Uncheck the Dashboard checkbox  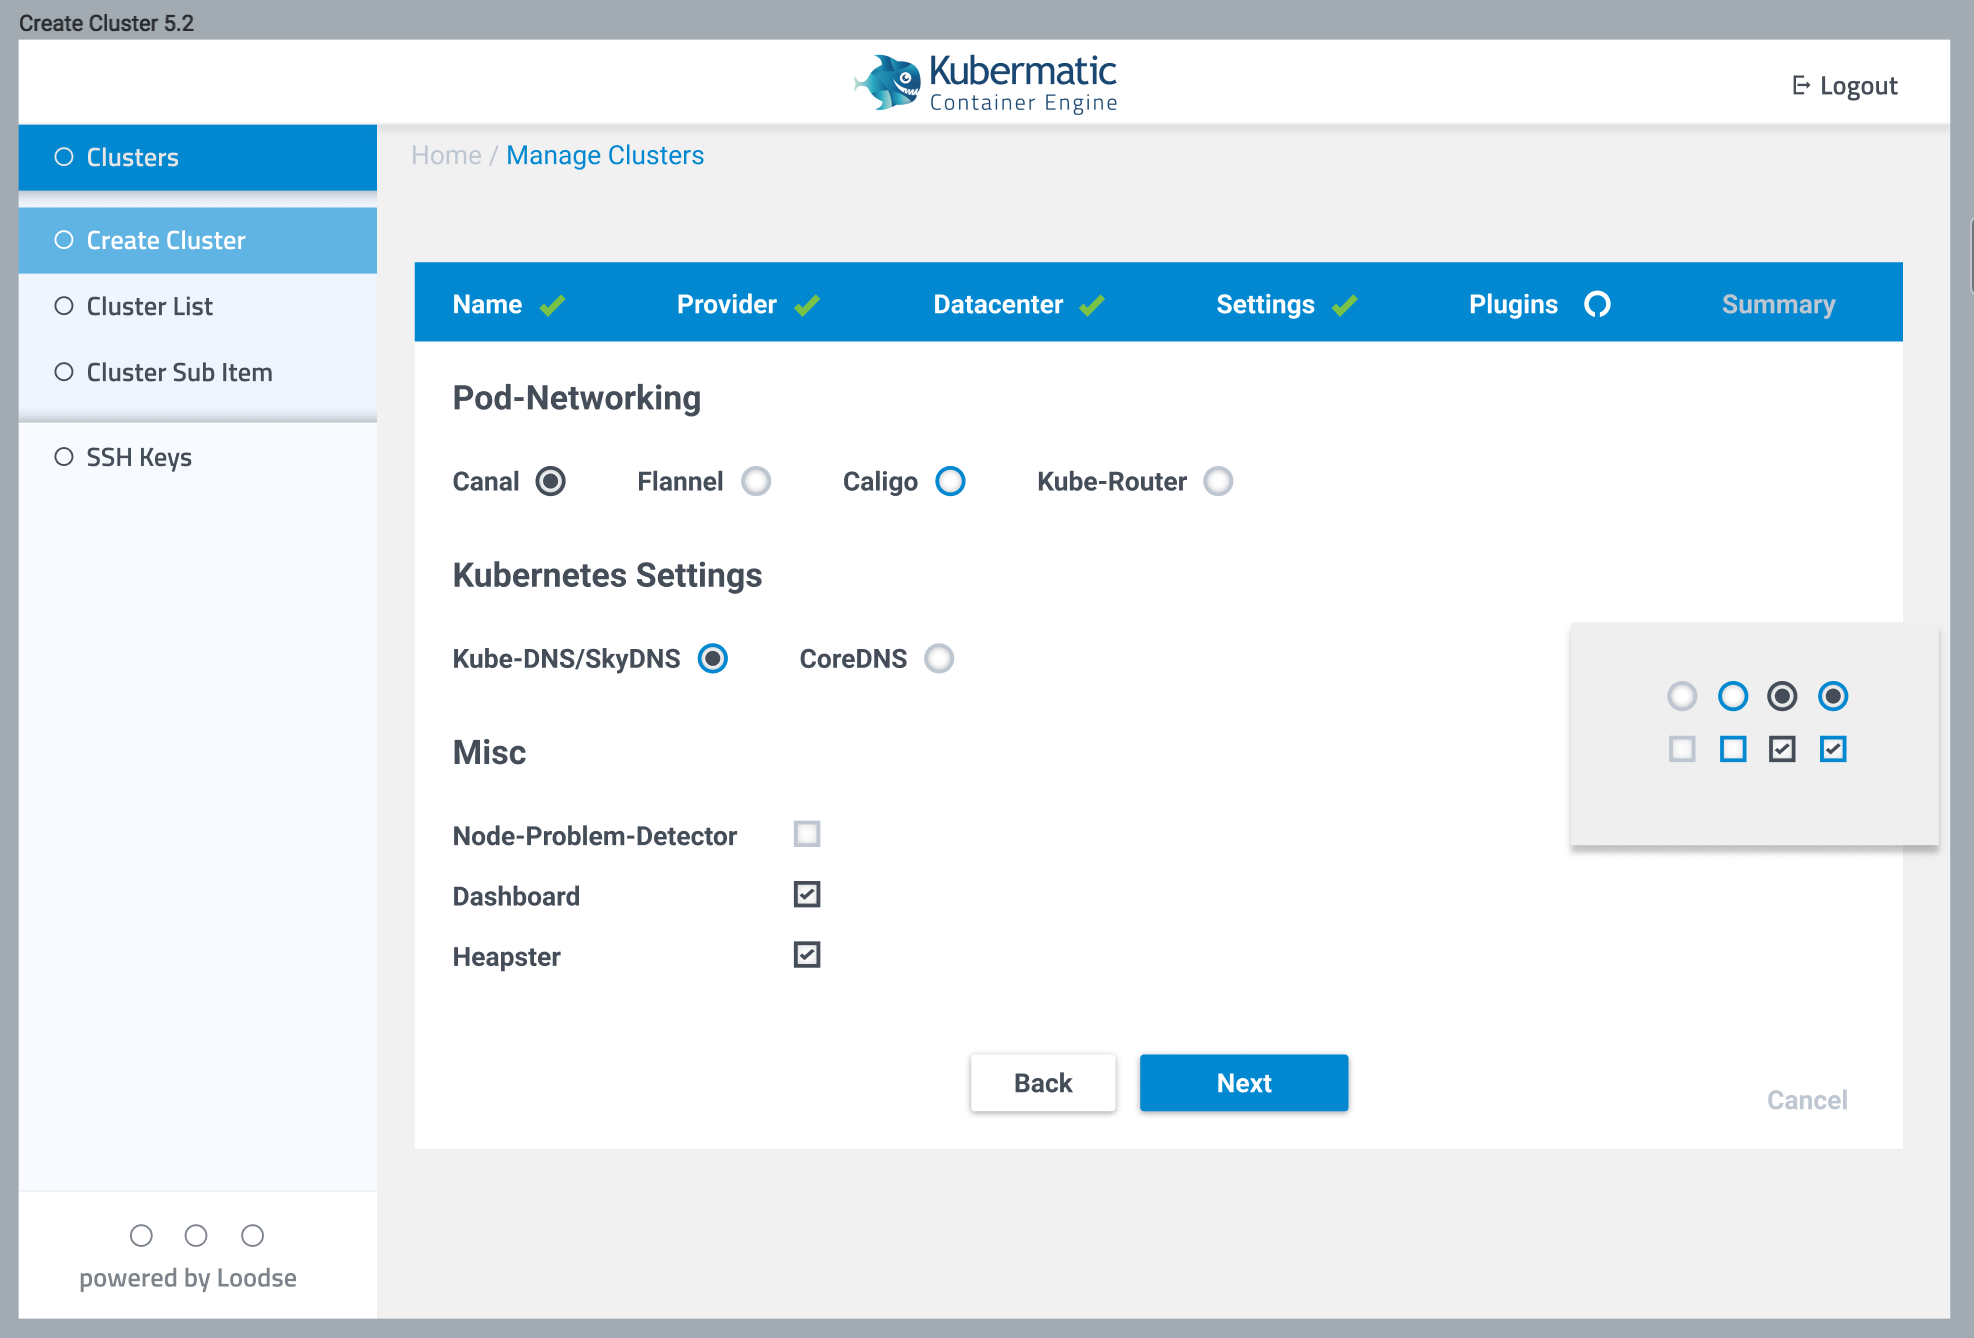point(807,894)
